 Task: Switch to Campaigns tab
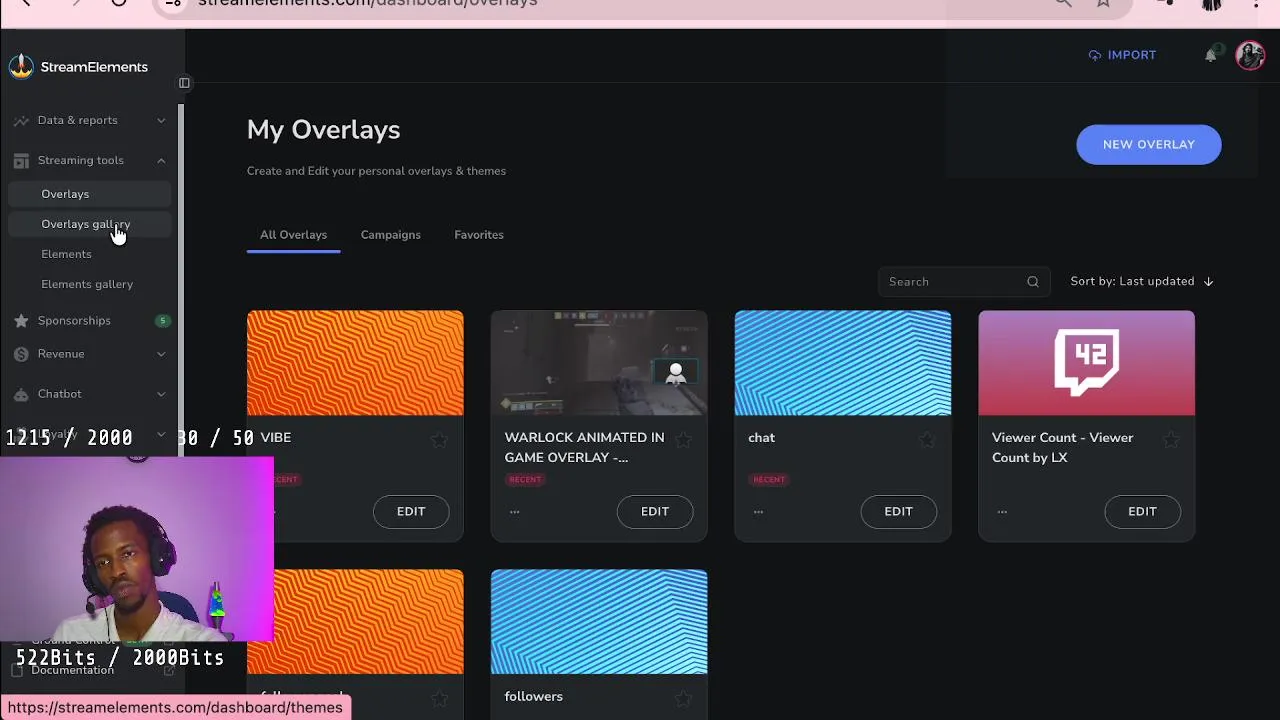(x=390, y=235)
